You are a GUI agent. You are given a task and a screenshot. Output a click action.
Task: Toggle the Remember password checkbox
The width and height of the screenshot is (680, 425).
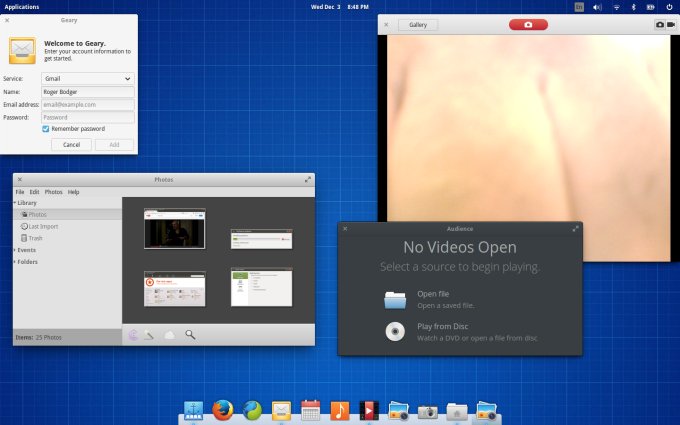point(46,129)
